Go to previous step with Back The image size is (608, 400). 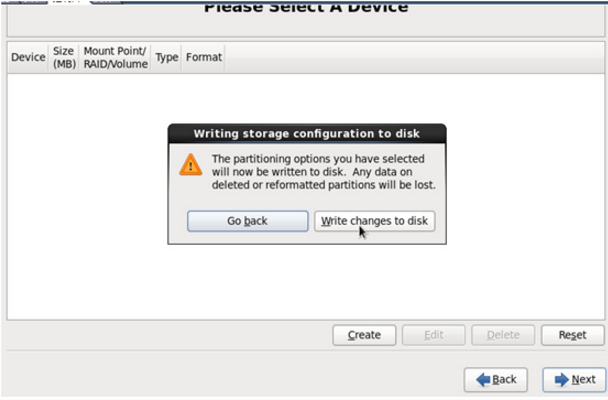pos(496,379)
